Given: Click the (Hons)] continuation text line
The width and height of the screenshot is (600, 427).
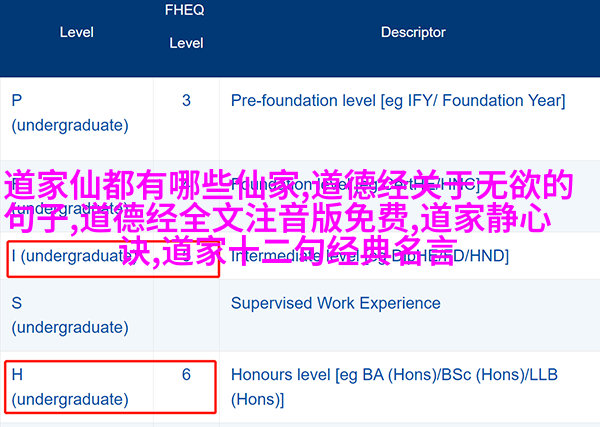Looking at the screenshot, I should [258, 399].
